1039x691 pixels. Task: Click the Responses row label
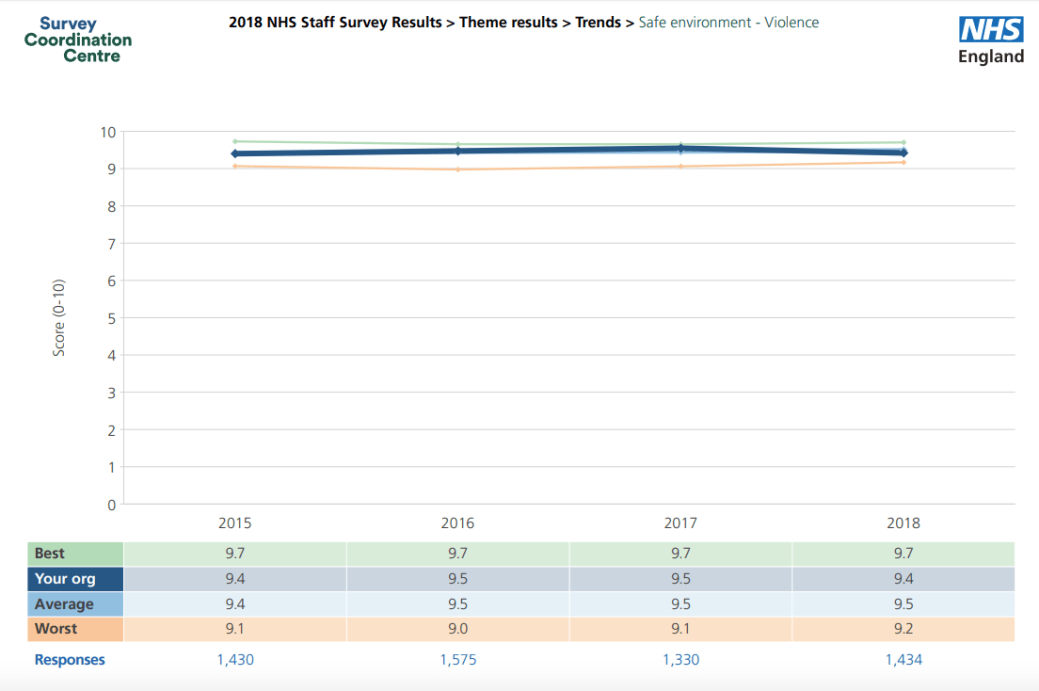coord(70,660)
